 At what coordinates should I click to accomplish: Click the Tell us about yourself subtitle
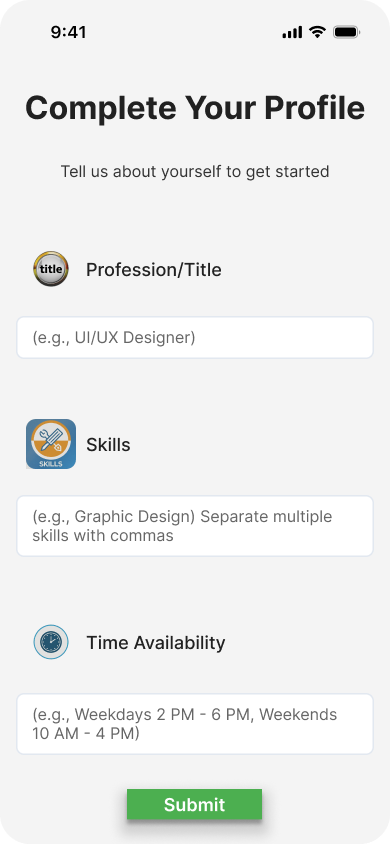(x=195, y=172)
